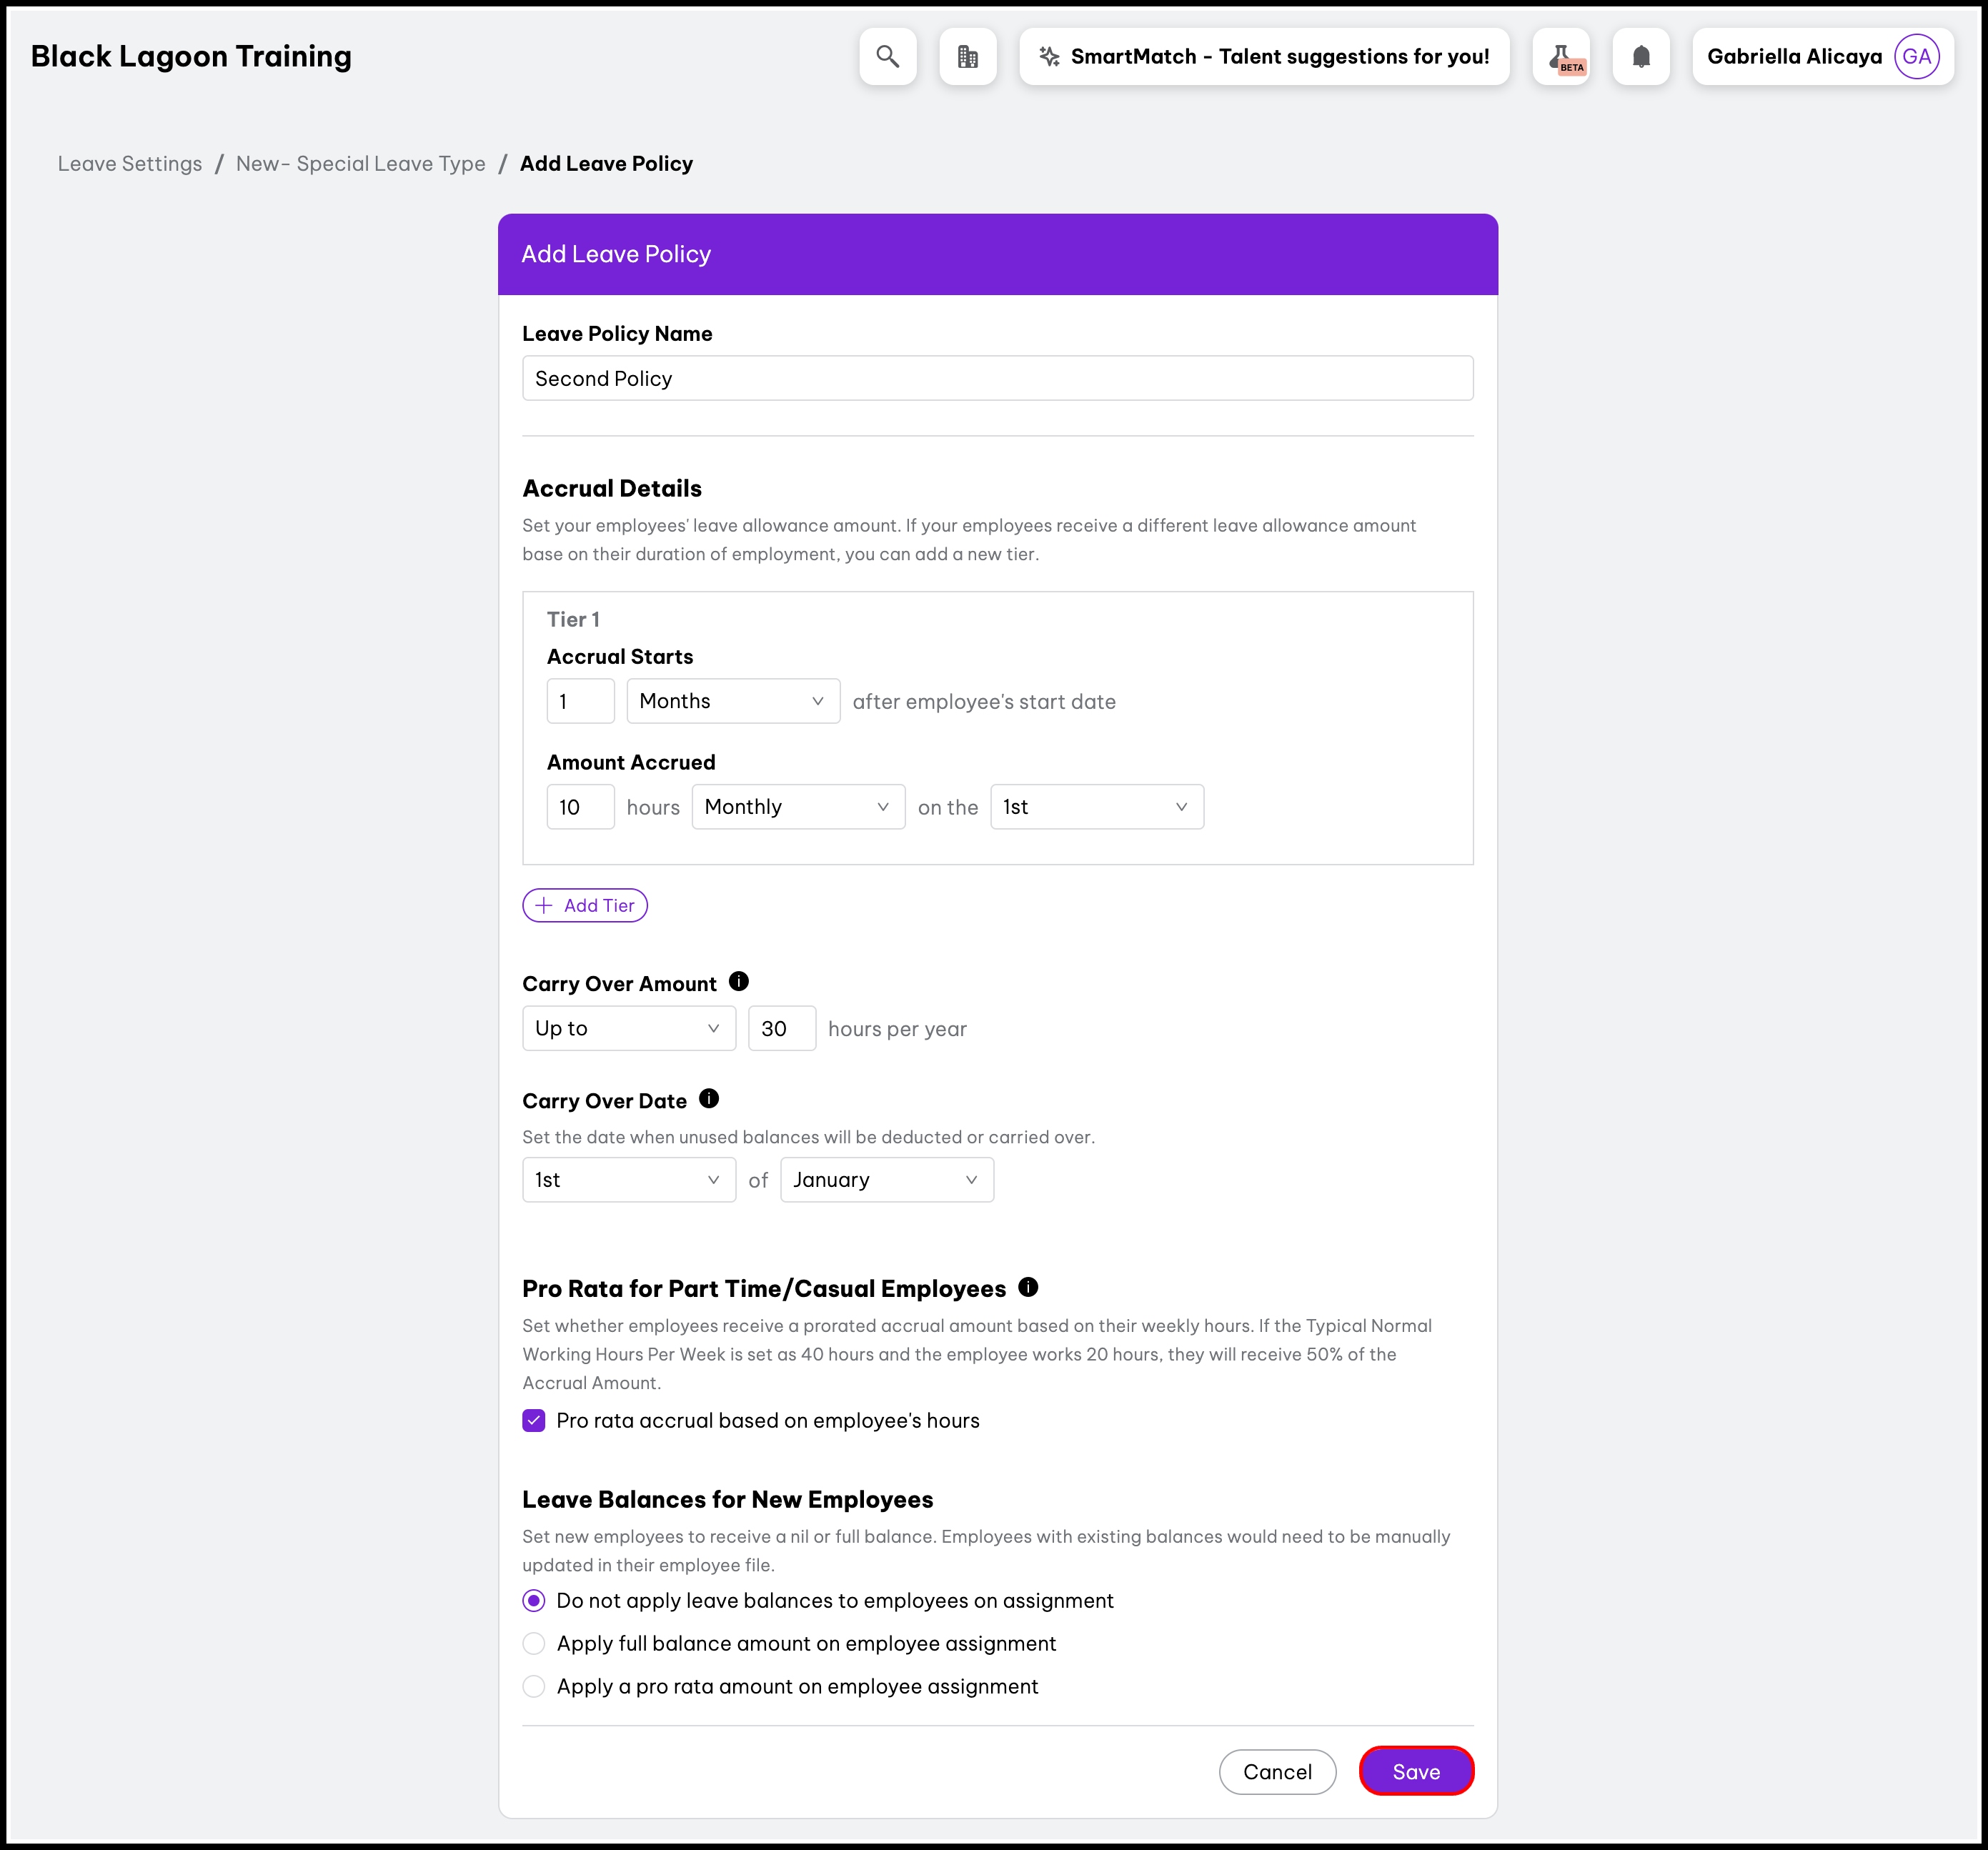The height and width of the screenshot is (1850, 1988).
Task: Click the GA user avatar
Action: click(x=1916, y=57)
